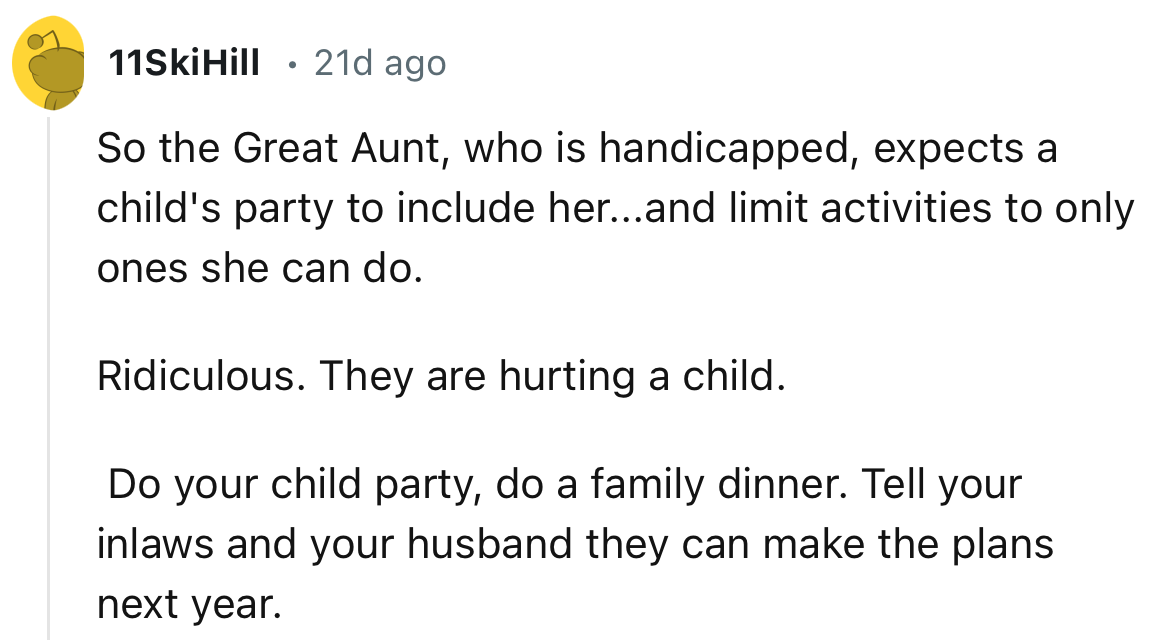Open the 21d ago timestamp link
Screen dimensions: 1156x640
[x=379, y=62]
